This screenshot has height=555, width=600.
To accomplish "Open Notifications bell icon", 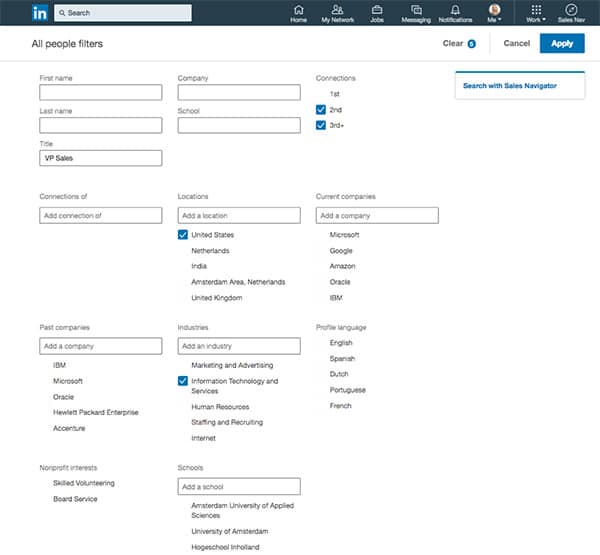I will pos(455,13).
